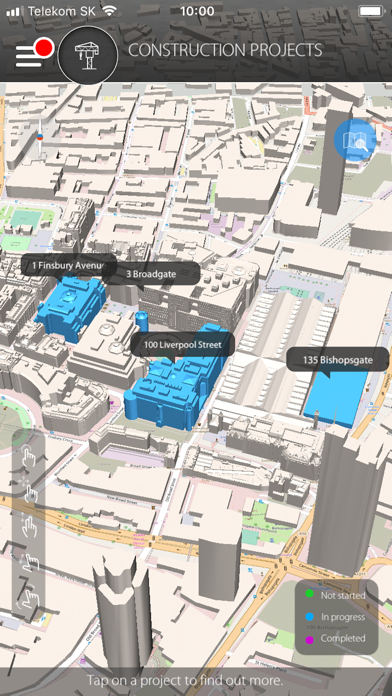Select the pinch zoom gesture icon
The height and width of the screenshot is (696, 392).
(28, 561)
